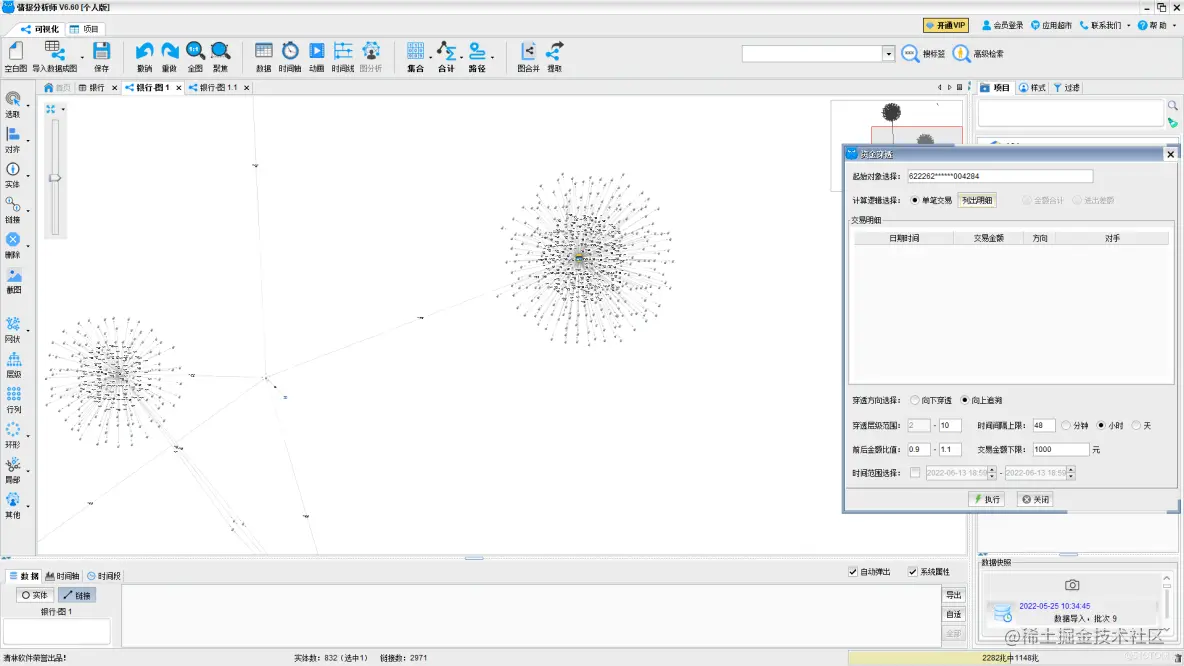
Task: Click the camera data snapshot icon
Action: click(x=1071, y=585)
